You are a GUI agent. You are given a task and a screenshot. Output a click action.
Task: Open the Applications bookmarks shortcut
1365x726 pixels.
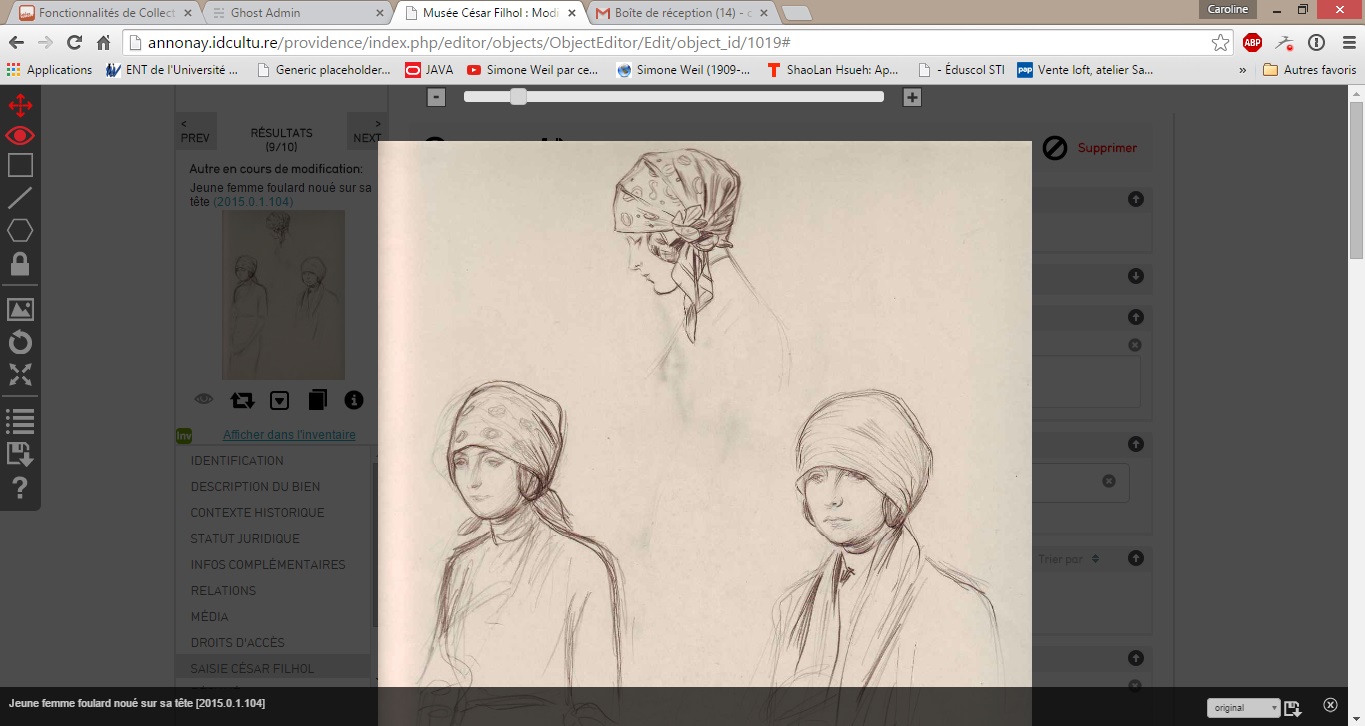(x=49, y=70)
